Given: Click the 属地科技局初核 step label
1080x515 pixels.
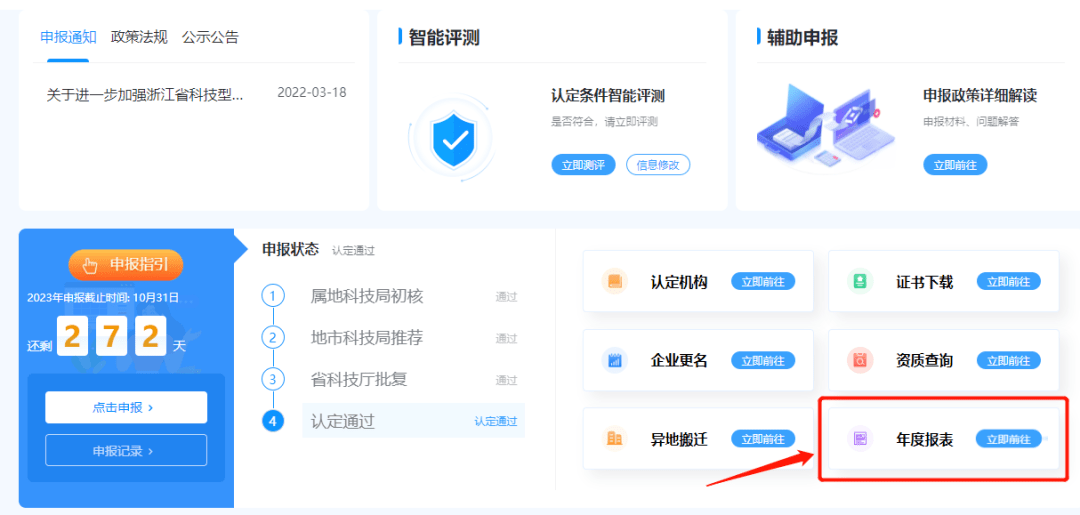Looking at the screenshot, I should pos(367,297).
